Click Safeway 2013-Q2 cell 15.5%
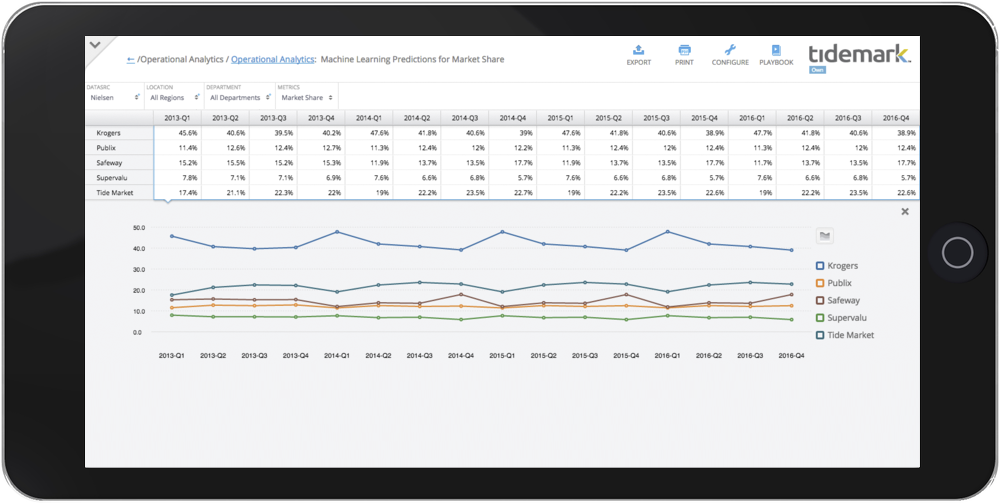 coord(225,163)
